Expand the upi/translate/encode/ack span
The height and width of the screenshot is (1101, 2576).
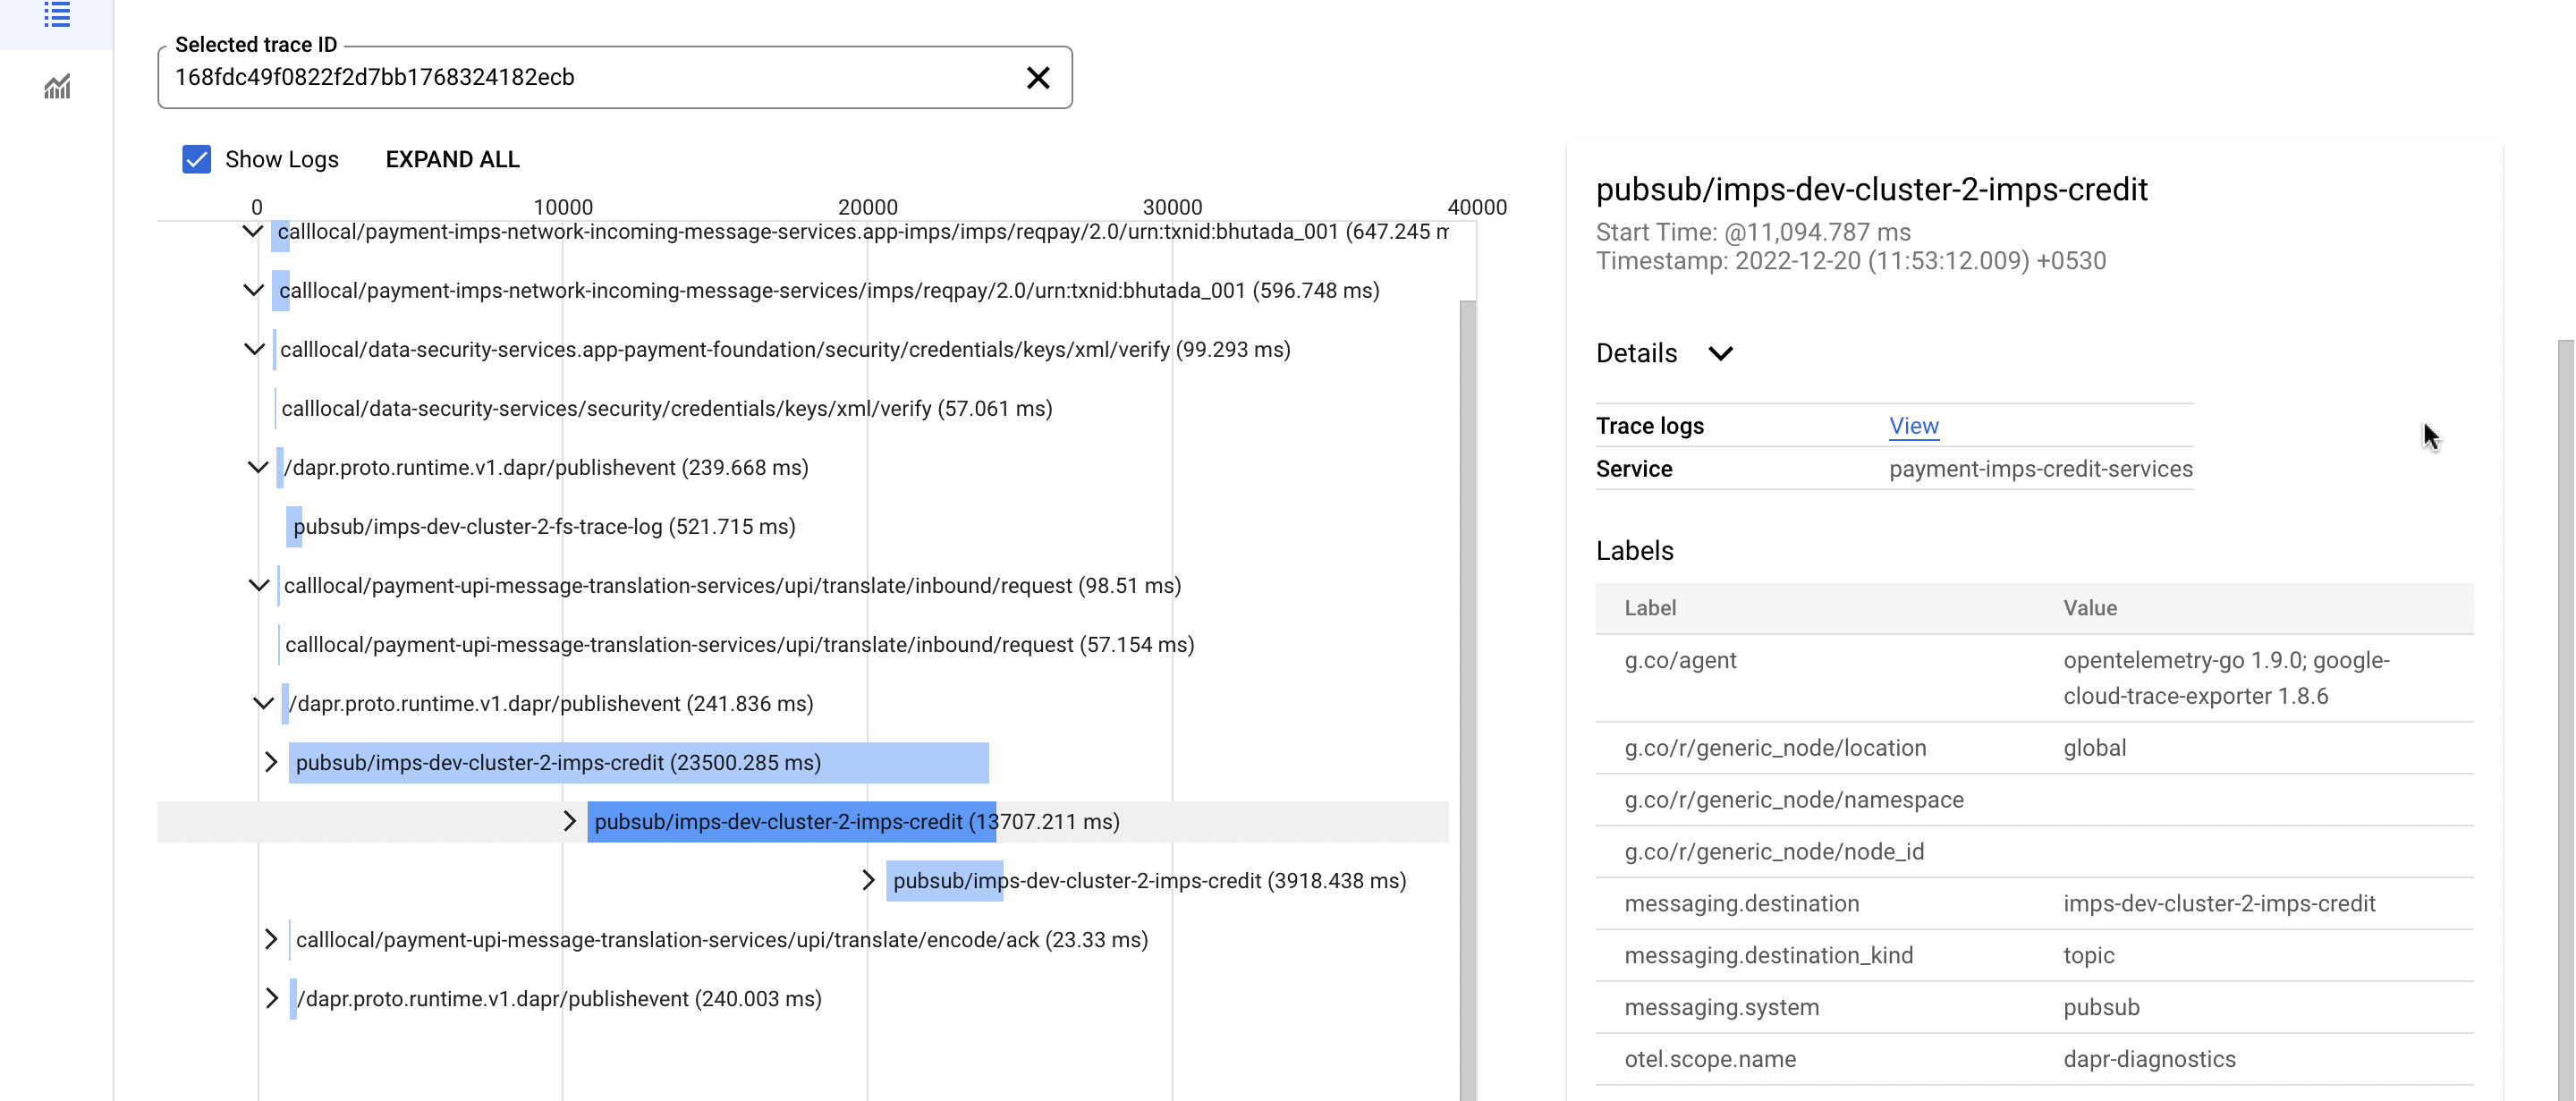pyautogui.click(x=270, y=938)
